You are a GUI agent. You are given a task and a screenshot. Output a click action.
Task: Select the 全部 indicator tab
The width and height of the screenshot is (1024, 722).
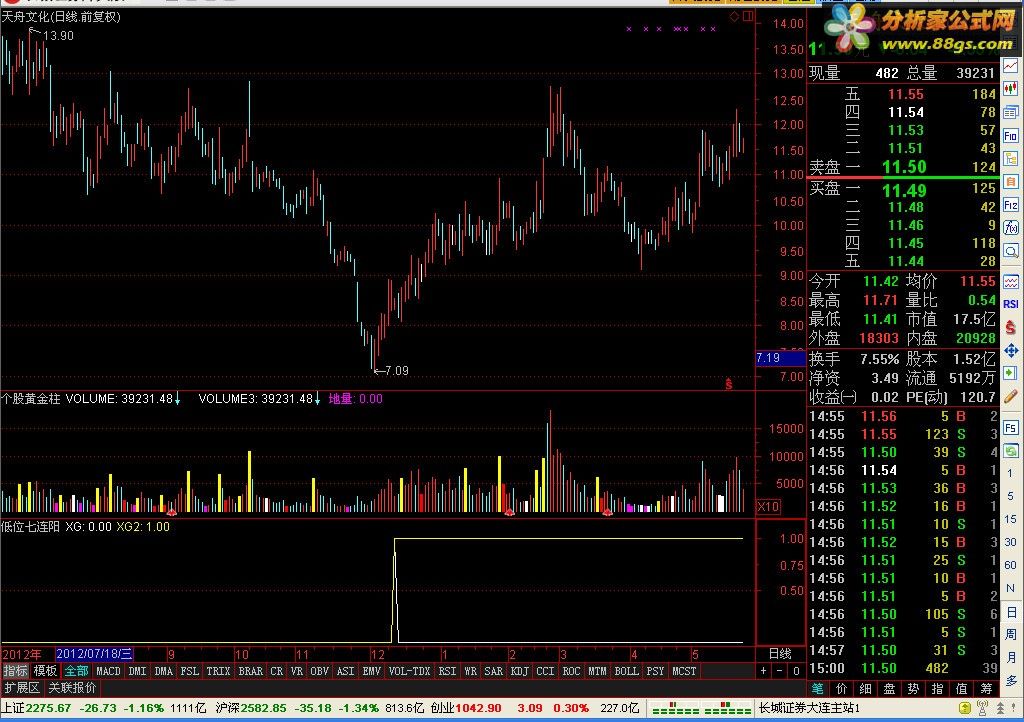pyautogui.click(x=76, y=671)
